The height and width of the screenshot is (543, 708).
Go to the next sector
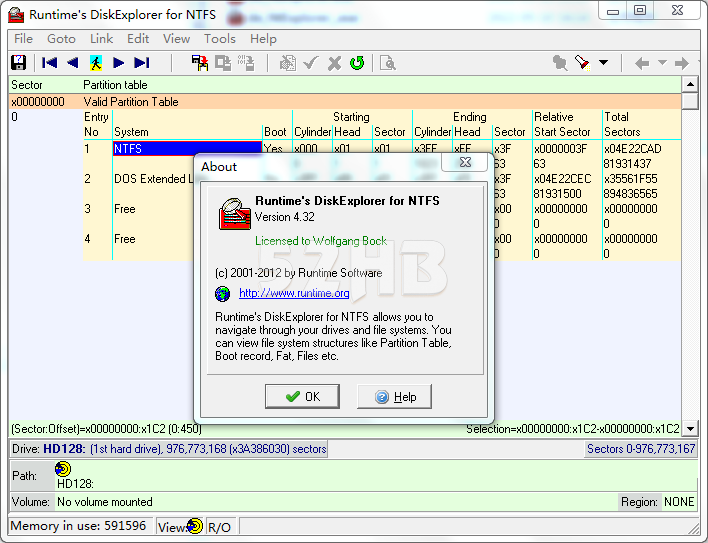tap(119, 63)
